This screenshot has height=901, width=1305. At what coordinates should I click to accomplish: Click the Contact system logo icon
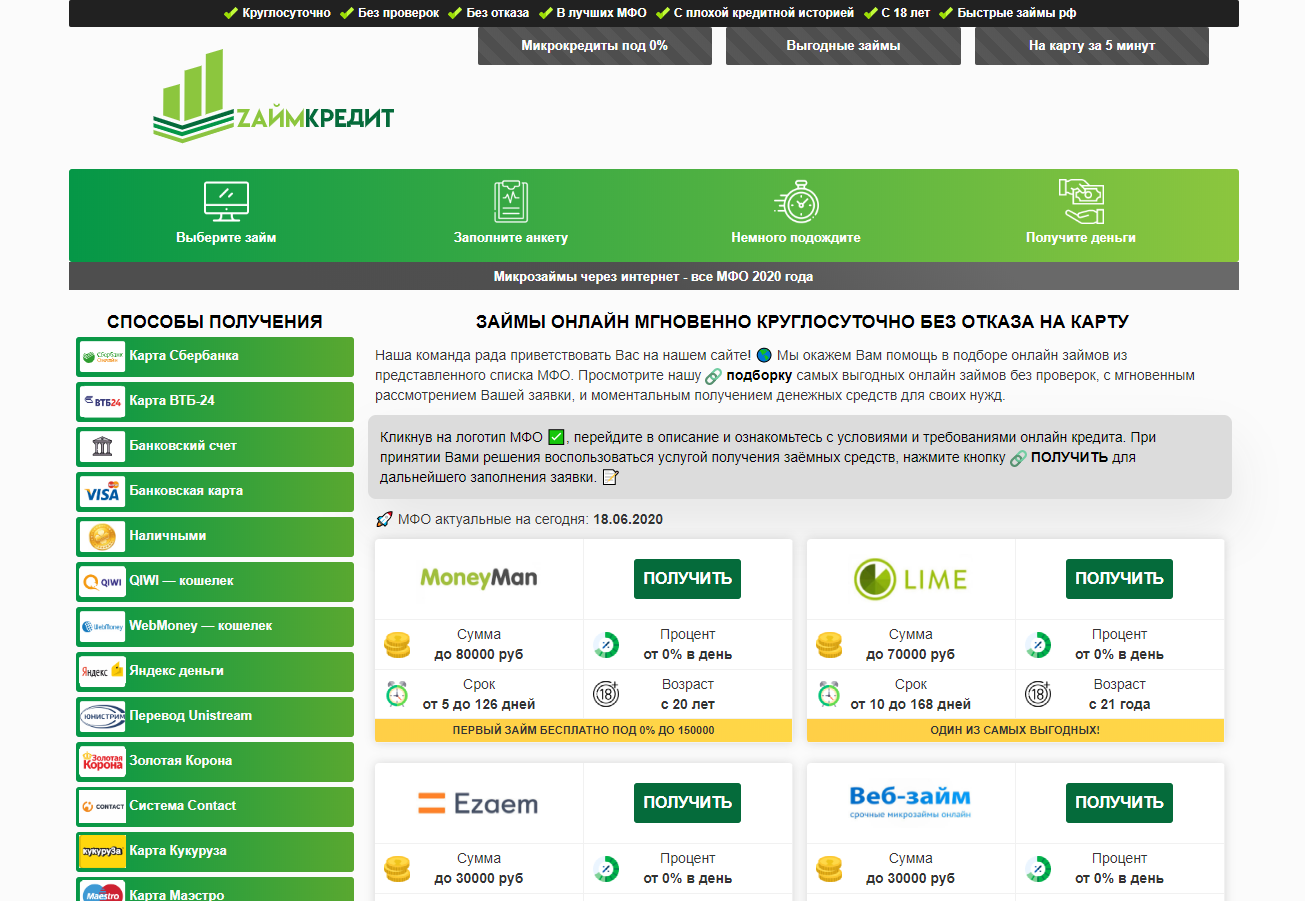pyautogui.click(x=102, y=806)
